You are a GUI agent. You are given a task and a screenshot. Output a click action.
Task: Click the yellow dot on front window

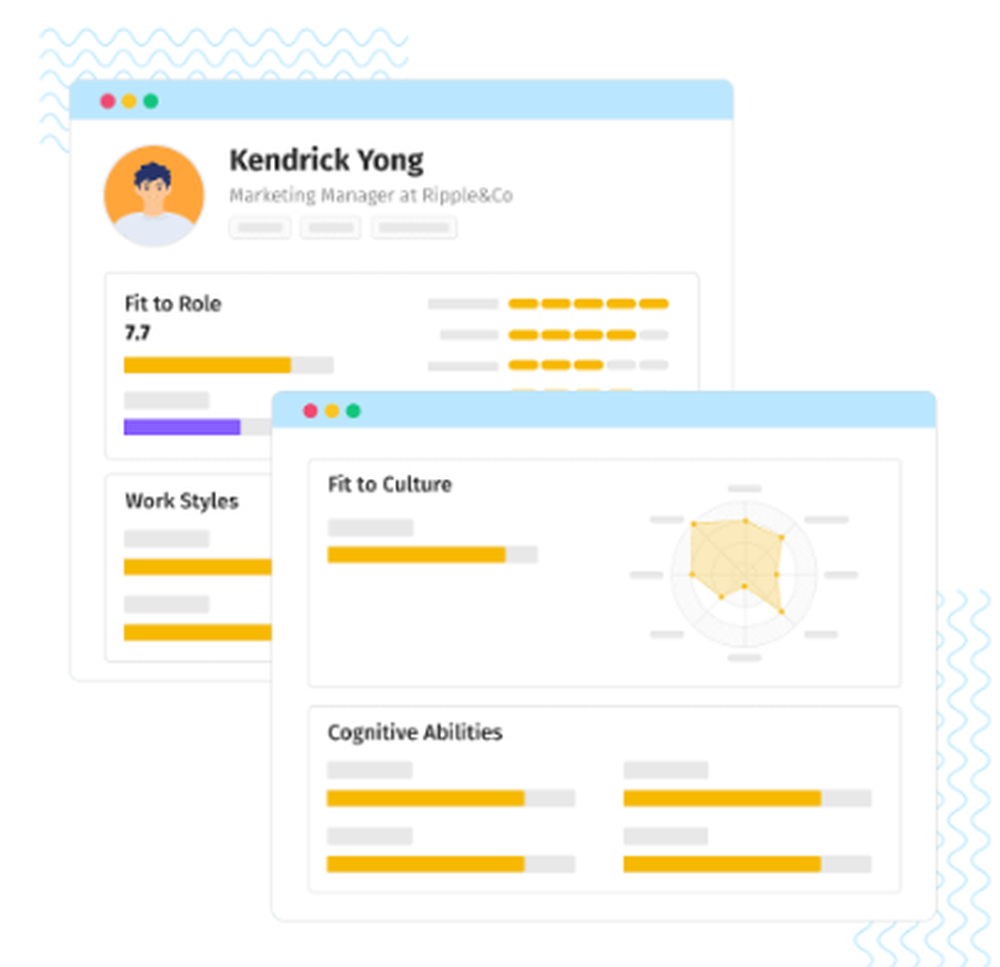332,411
